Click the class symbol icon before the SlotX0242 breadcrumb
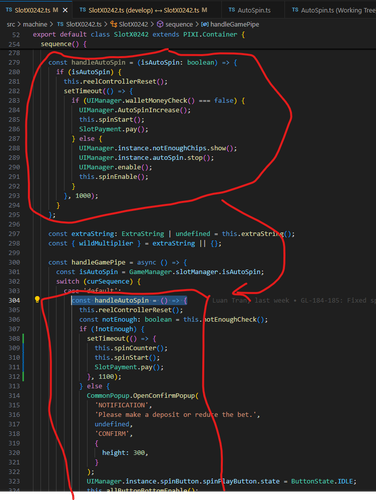Viewport: 376px width, 500px height. [114, 24]
